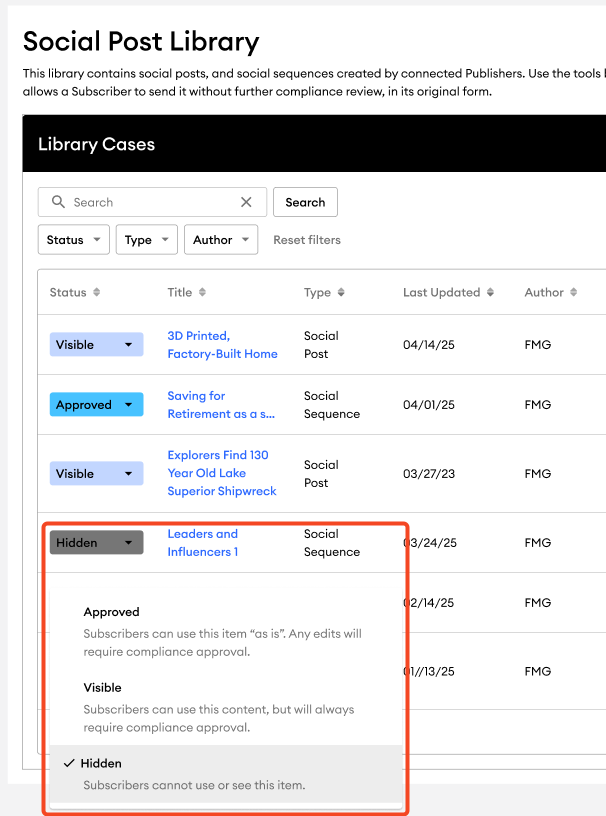Click the 04/14/25 last updated date
This screenshot has height=816, width=606.
coord(428,345)
